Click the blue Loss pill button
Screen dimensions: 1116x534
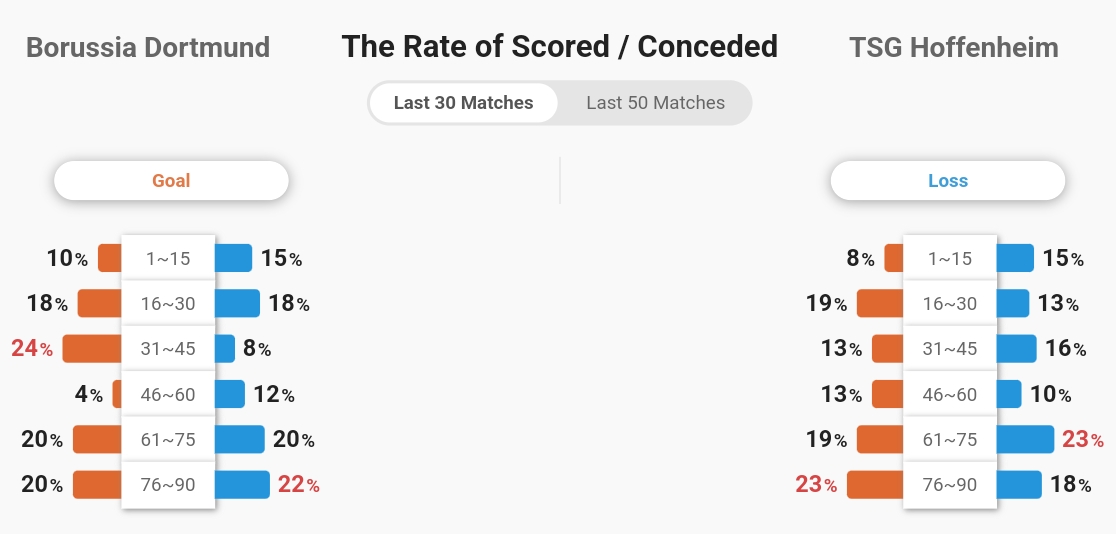pyautogui.click(x=948, y=180)
